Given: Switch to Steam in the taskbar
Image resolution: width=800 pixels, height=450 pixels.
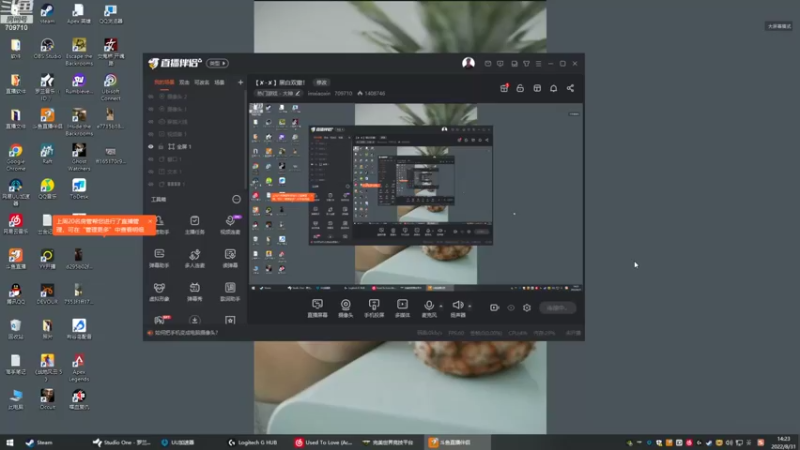Looking at the screenshot, I should coord(39,442).
